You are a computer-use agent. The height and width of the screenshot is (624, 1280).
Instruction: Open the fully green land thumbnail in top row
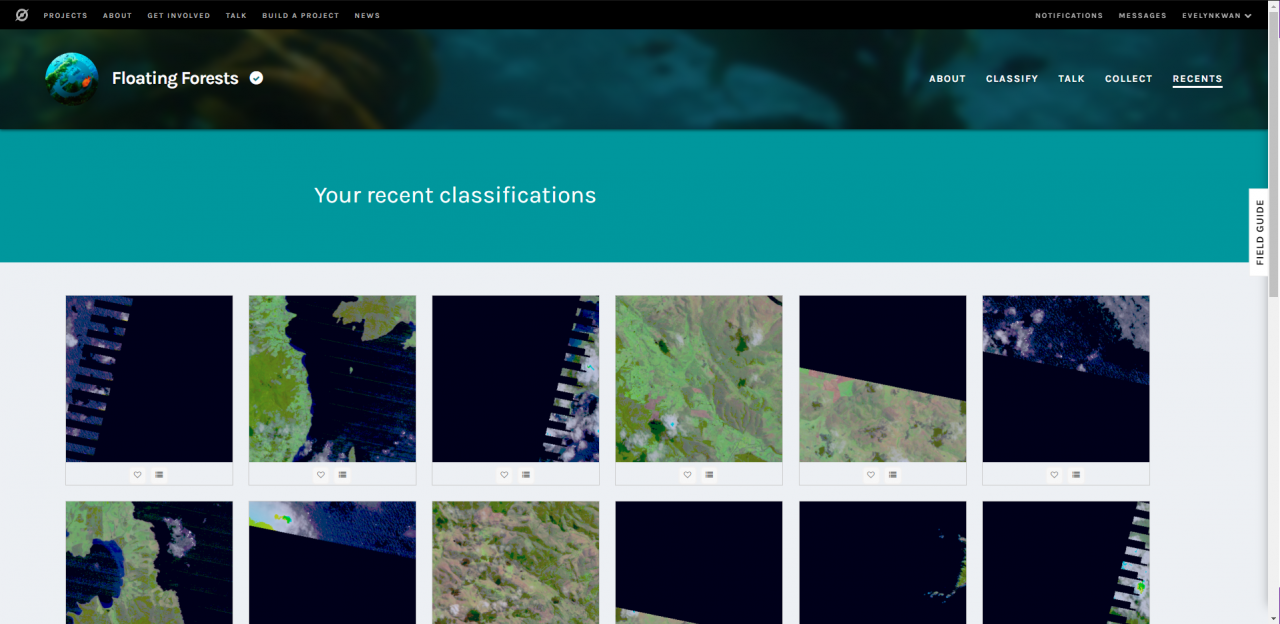click(699, 379)
